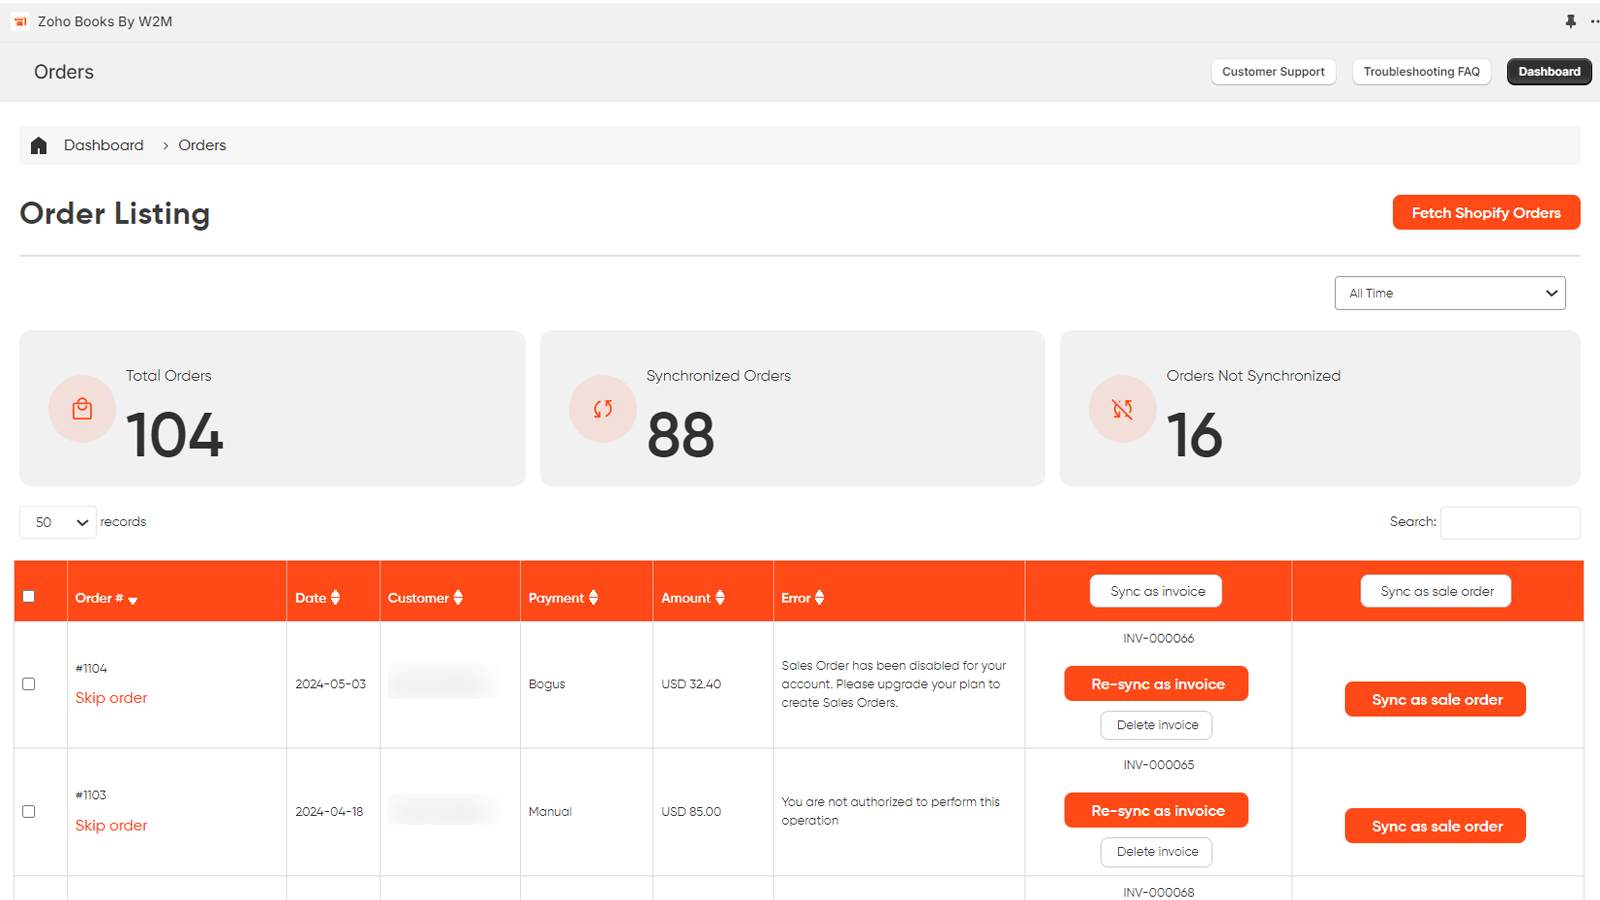The height and width of the screenshot is (900, 1600).
Task: Sort by Amount column arrows
Action: coord(719,598)
